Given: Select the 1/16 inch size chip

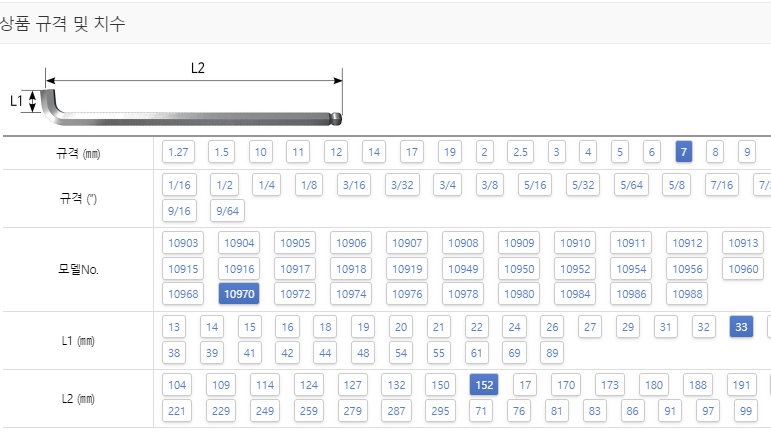Looking at the screenshot, I should click(x=179, y=185).
